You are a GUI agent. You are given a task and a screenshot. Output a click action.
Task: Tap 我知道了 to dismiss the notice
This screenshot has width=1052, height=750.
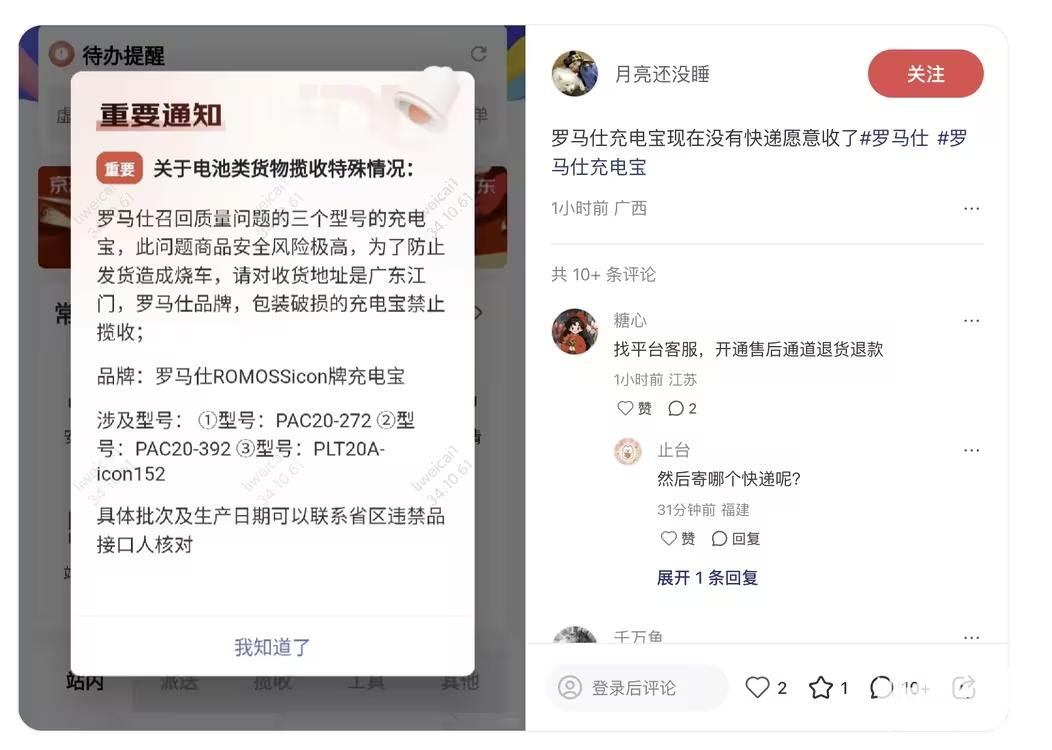pos(272,647)
